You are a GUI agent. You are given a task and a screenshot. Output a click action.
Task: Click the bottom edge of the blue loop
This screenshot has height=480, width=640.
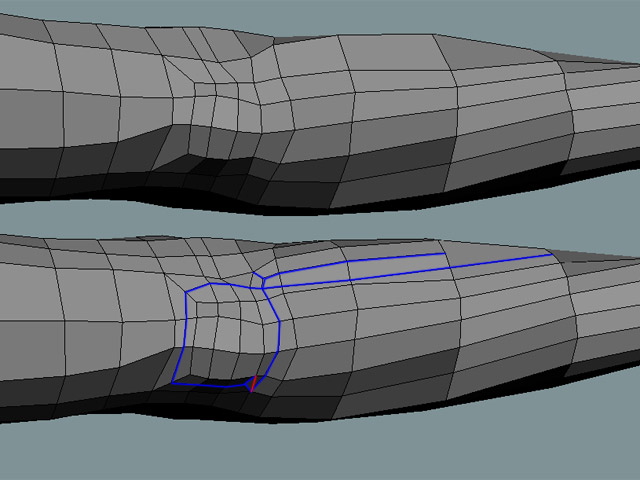[210, 384]
